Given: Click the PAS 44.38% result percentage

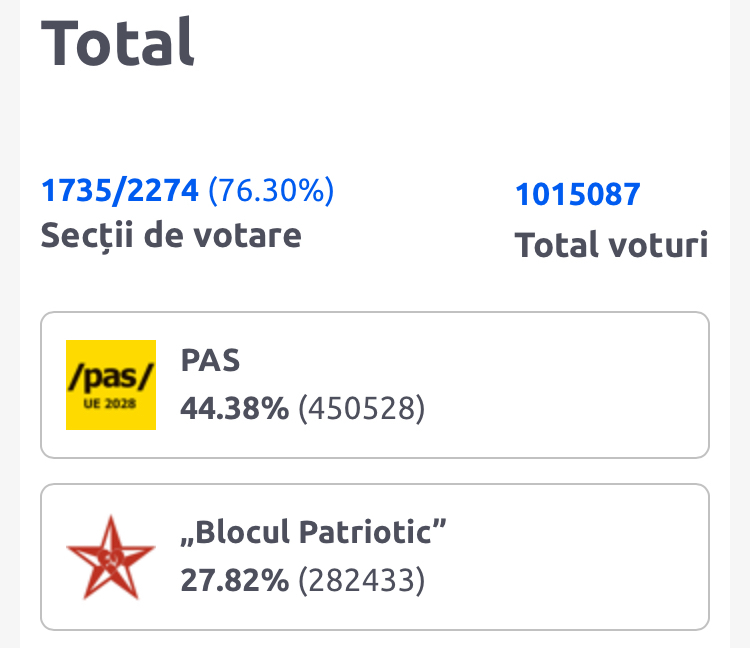Looking at the screenshot, I should pyautogui.click(x=234, y=408).
